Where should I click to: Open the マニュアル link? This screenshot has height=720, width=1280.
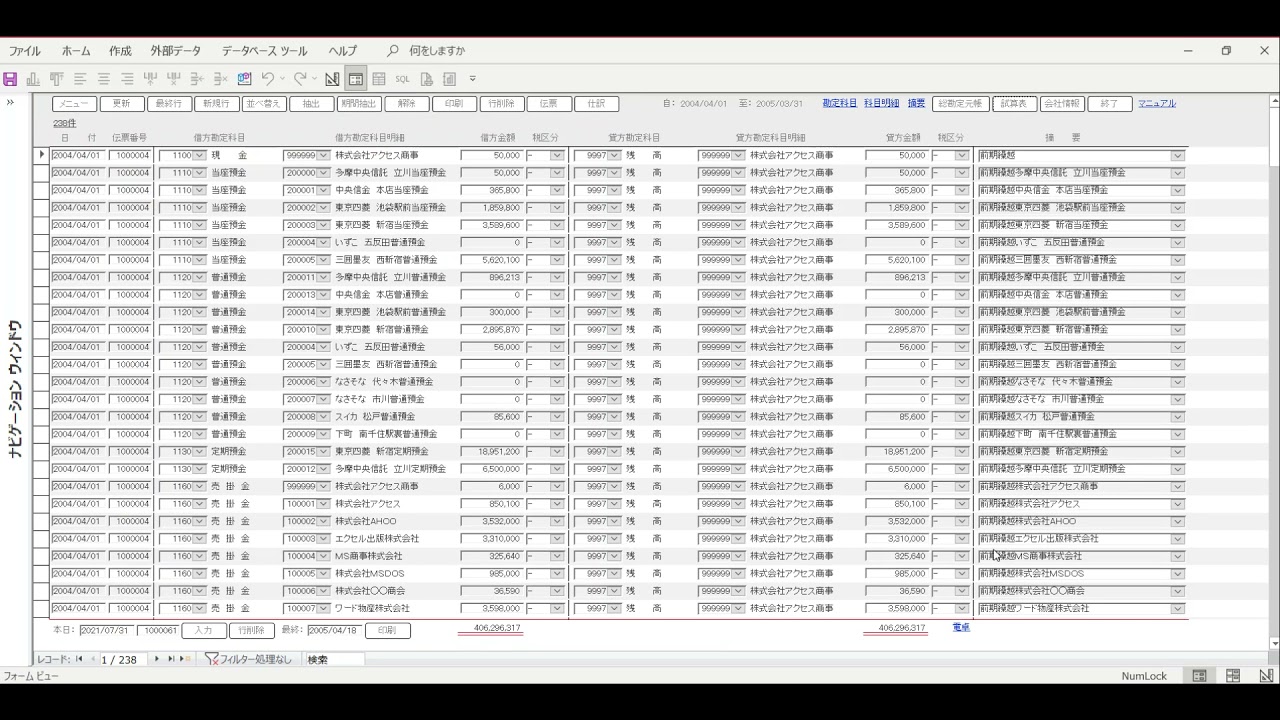1157,103
